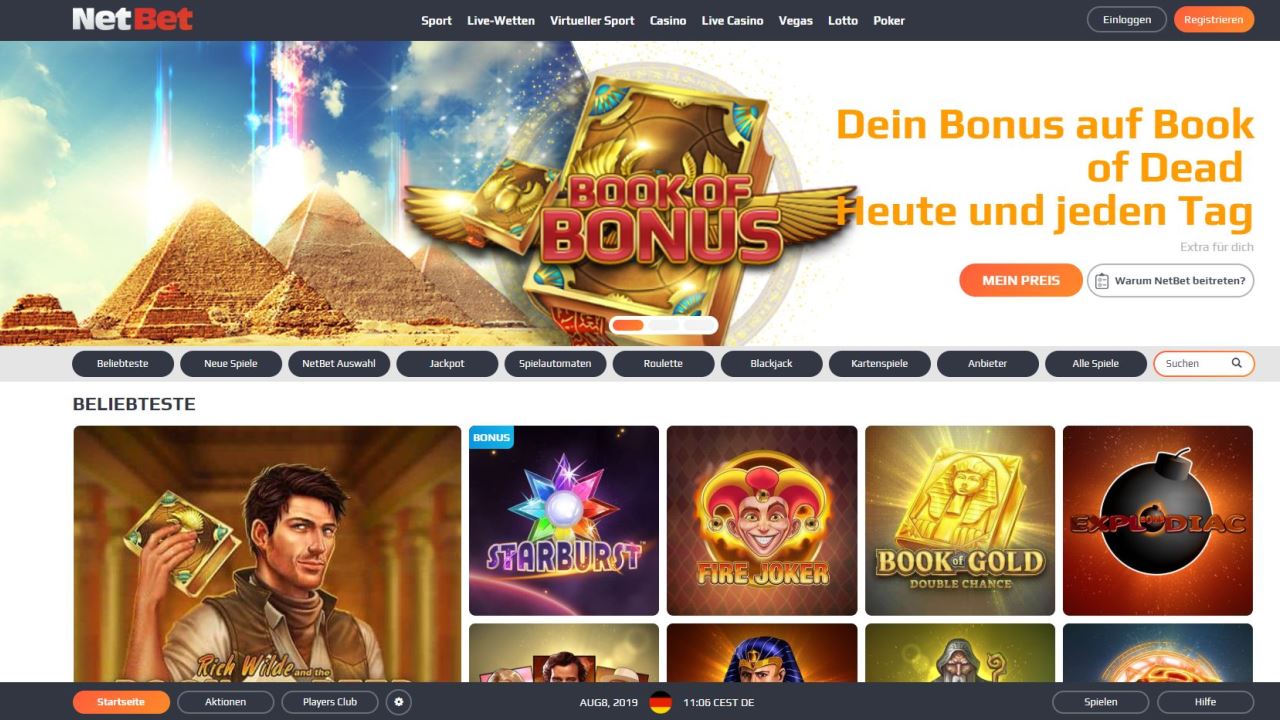Viewport: 1280px width, 720px height.
Task: Open the Explodiac game tile
Action: (x=1158, y=520)
